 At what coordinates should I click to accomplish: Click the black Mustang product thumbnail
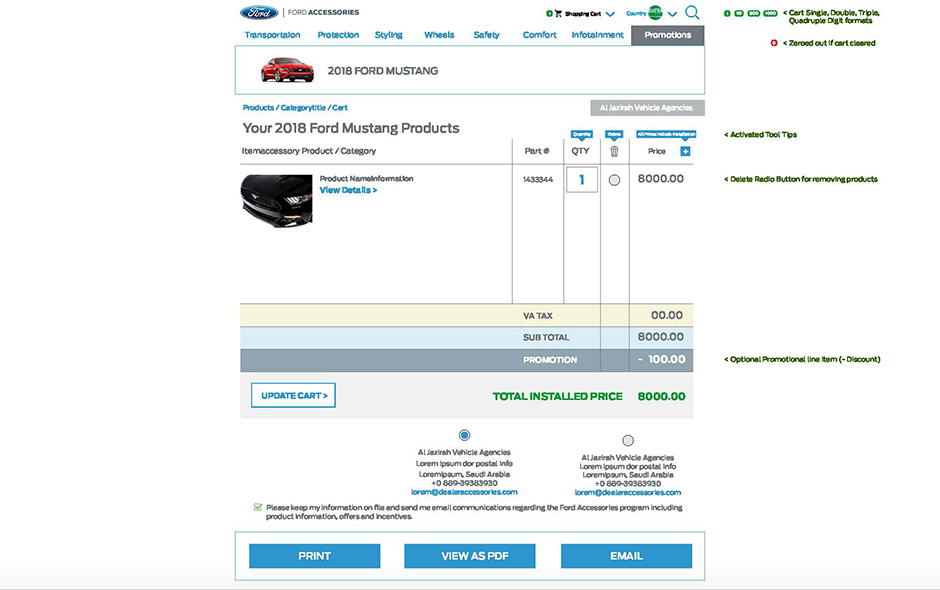[x=276, y=201]
